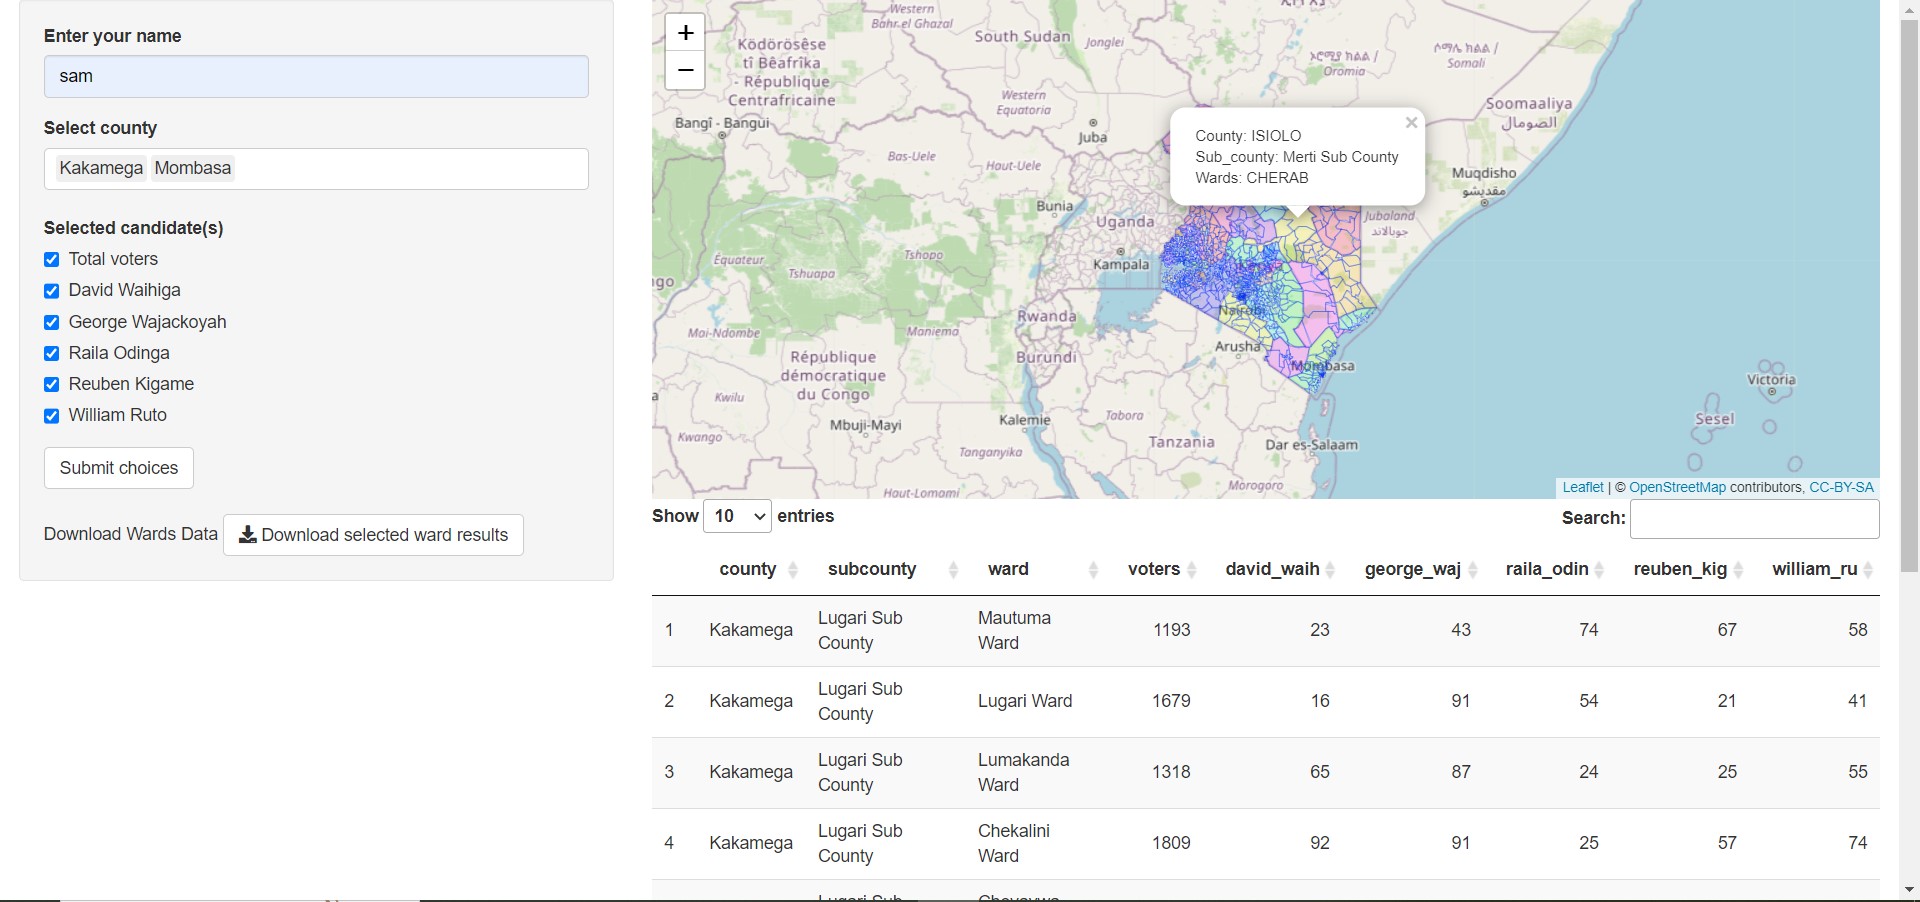This screenshot has width=1920, height=902.
Task: Select the Mombasa county tag
Action: point(193,168)
